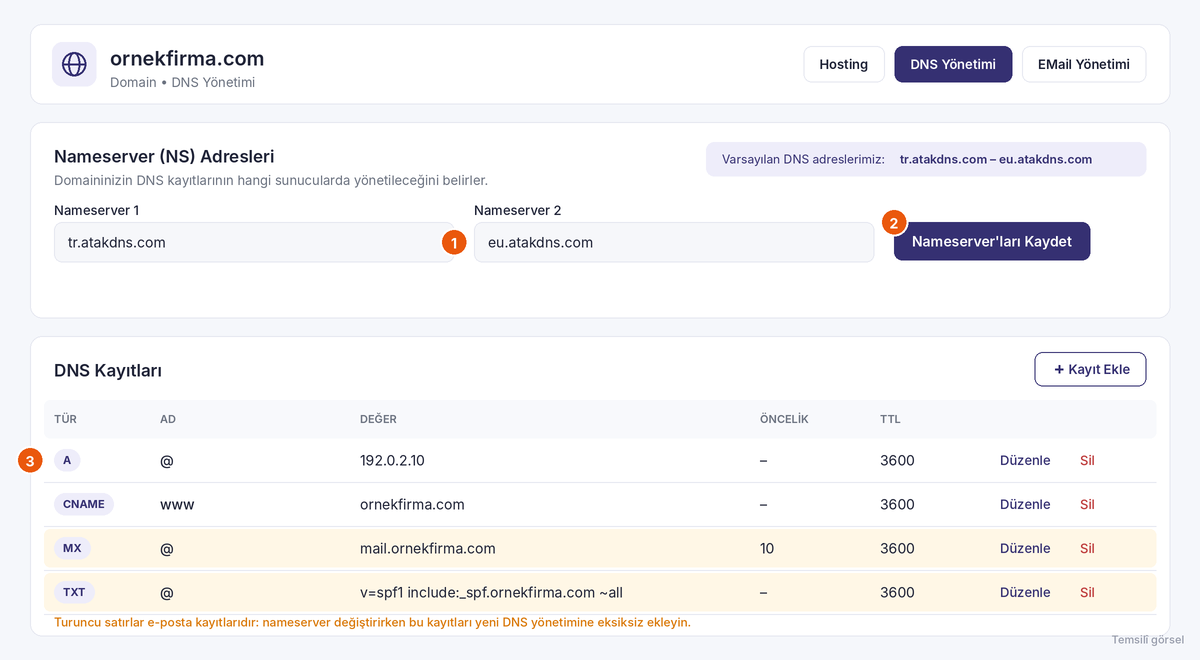Click the globe domain icon
The height and width of the screenshot is (660, 1200).
click(x=74, y=64)
